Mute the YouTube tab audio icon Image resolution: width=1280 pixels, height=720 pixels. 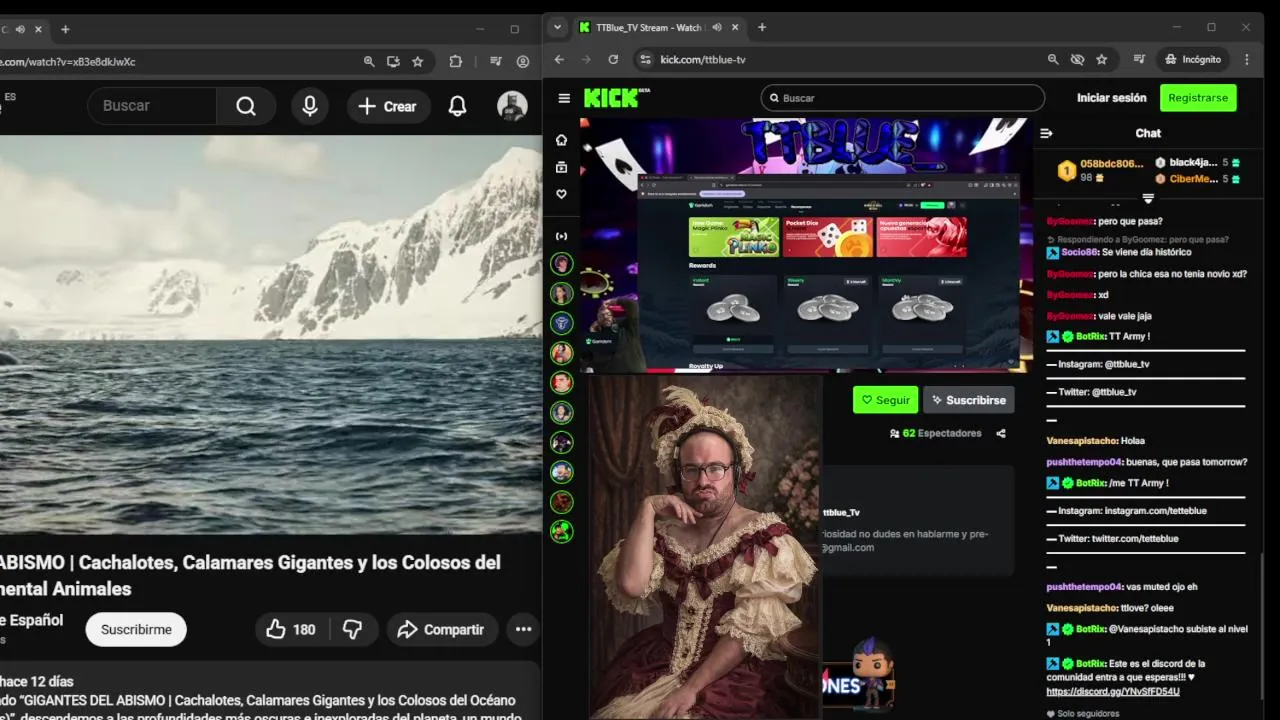click(x=20, y=29)
